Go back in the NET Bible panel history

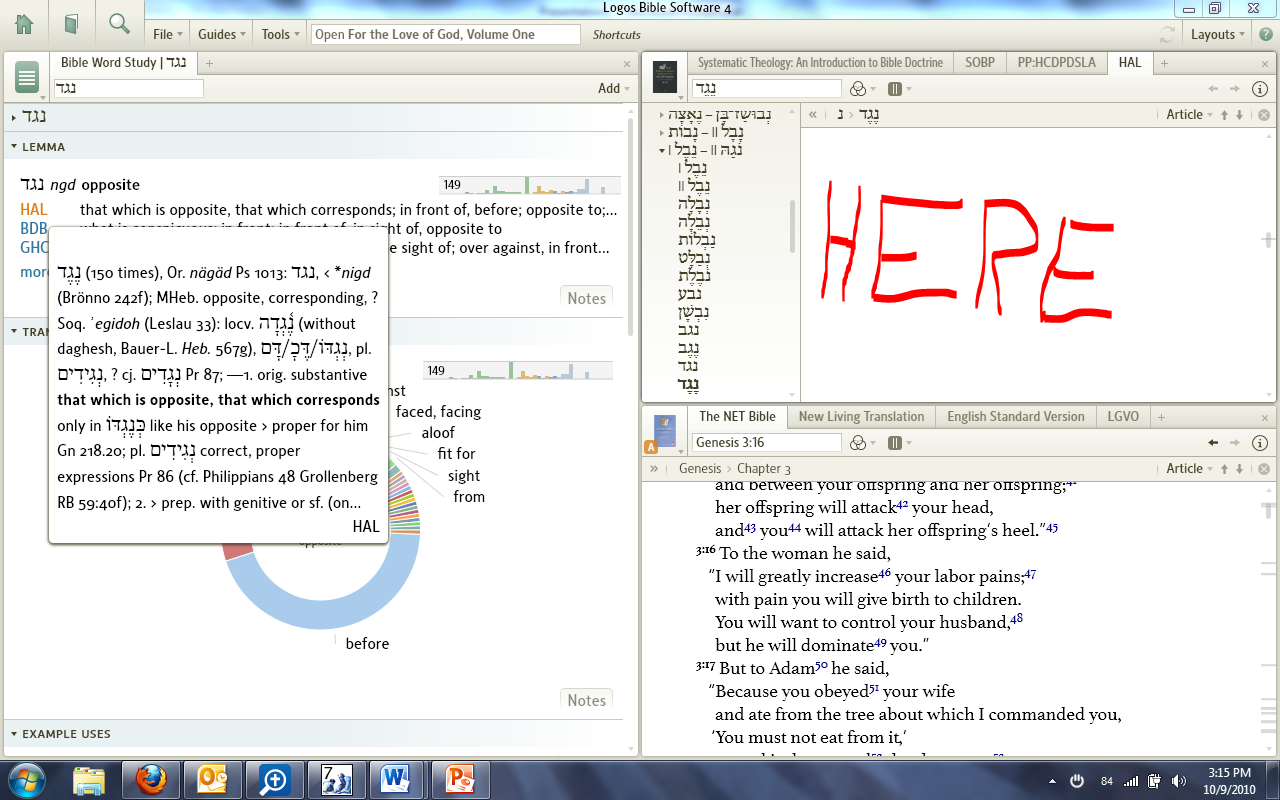click(x=1214, y=442)
